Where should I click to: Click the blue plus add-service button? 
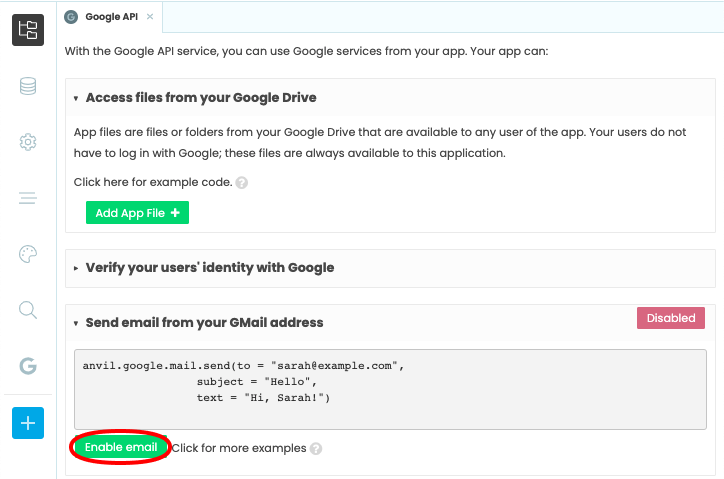click(28, 423)
